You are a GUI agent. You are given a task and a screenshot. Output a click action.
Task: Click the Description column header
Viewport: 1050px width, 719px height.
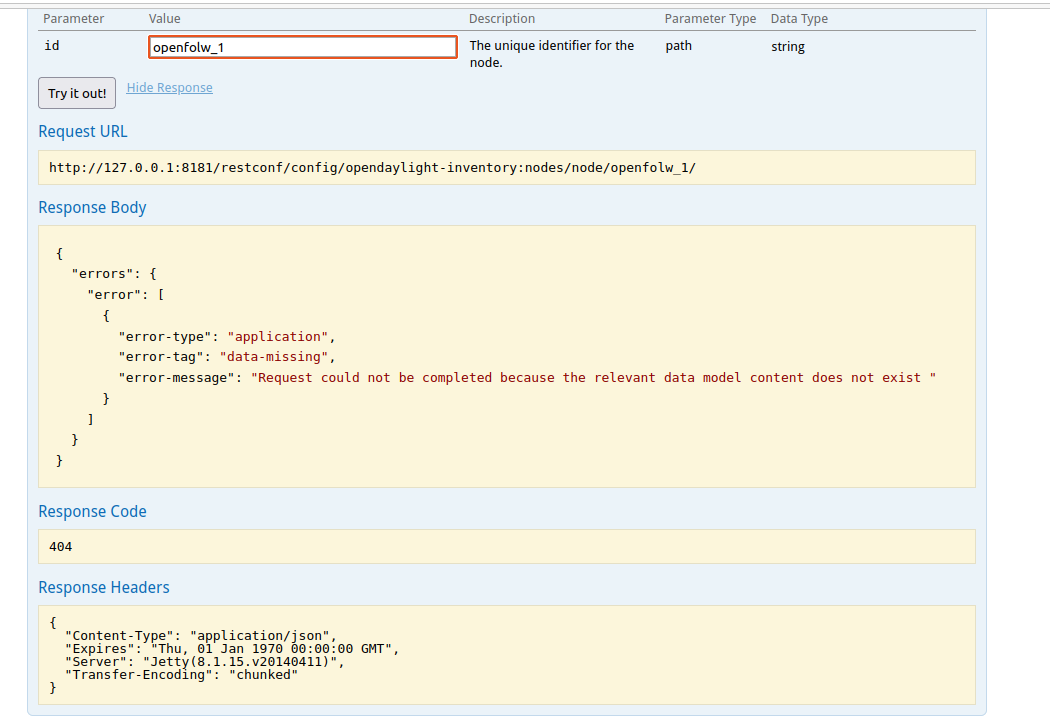click(x=502, y=19)
